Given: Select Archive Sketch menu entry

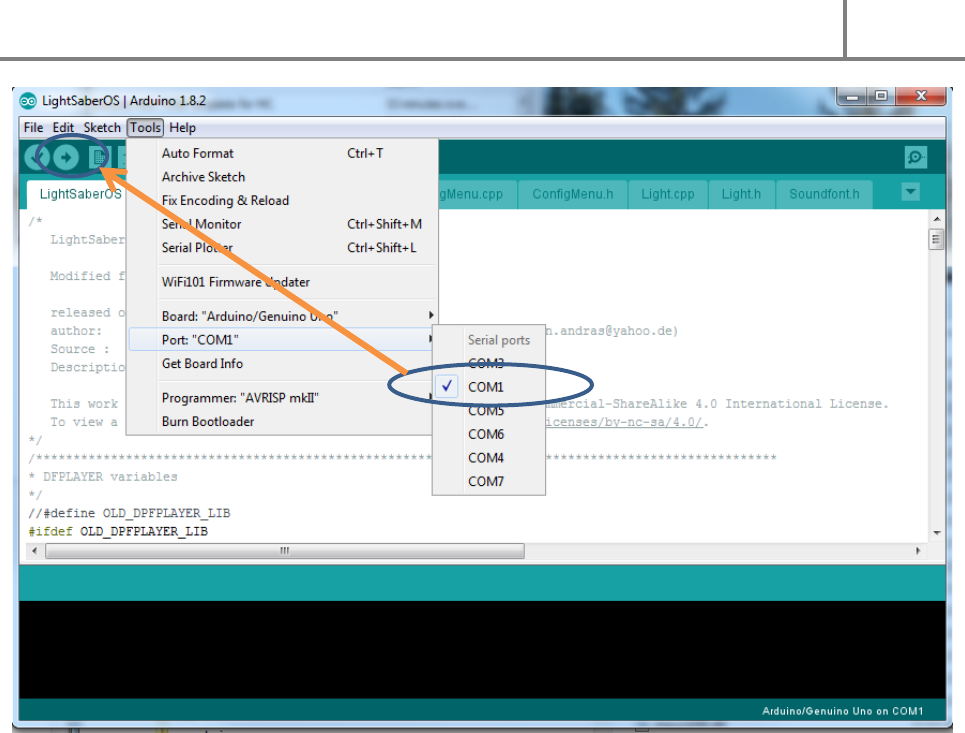Looking at the screenshot, I should click(282, 177).
